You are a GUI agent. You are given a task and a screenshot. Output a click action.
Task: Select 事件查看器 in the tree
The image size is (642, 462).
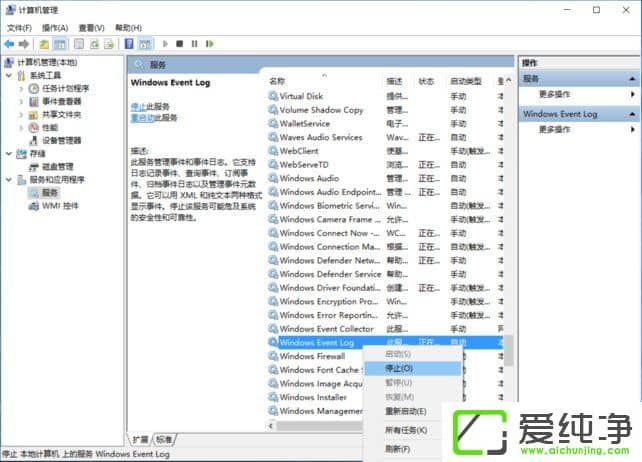(x=61, y=102)
